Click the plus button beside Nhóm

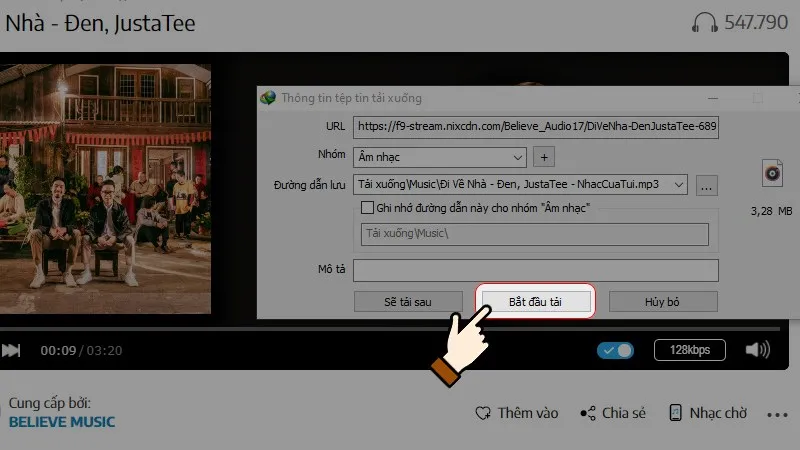[x=544, y=157]
